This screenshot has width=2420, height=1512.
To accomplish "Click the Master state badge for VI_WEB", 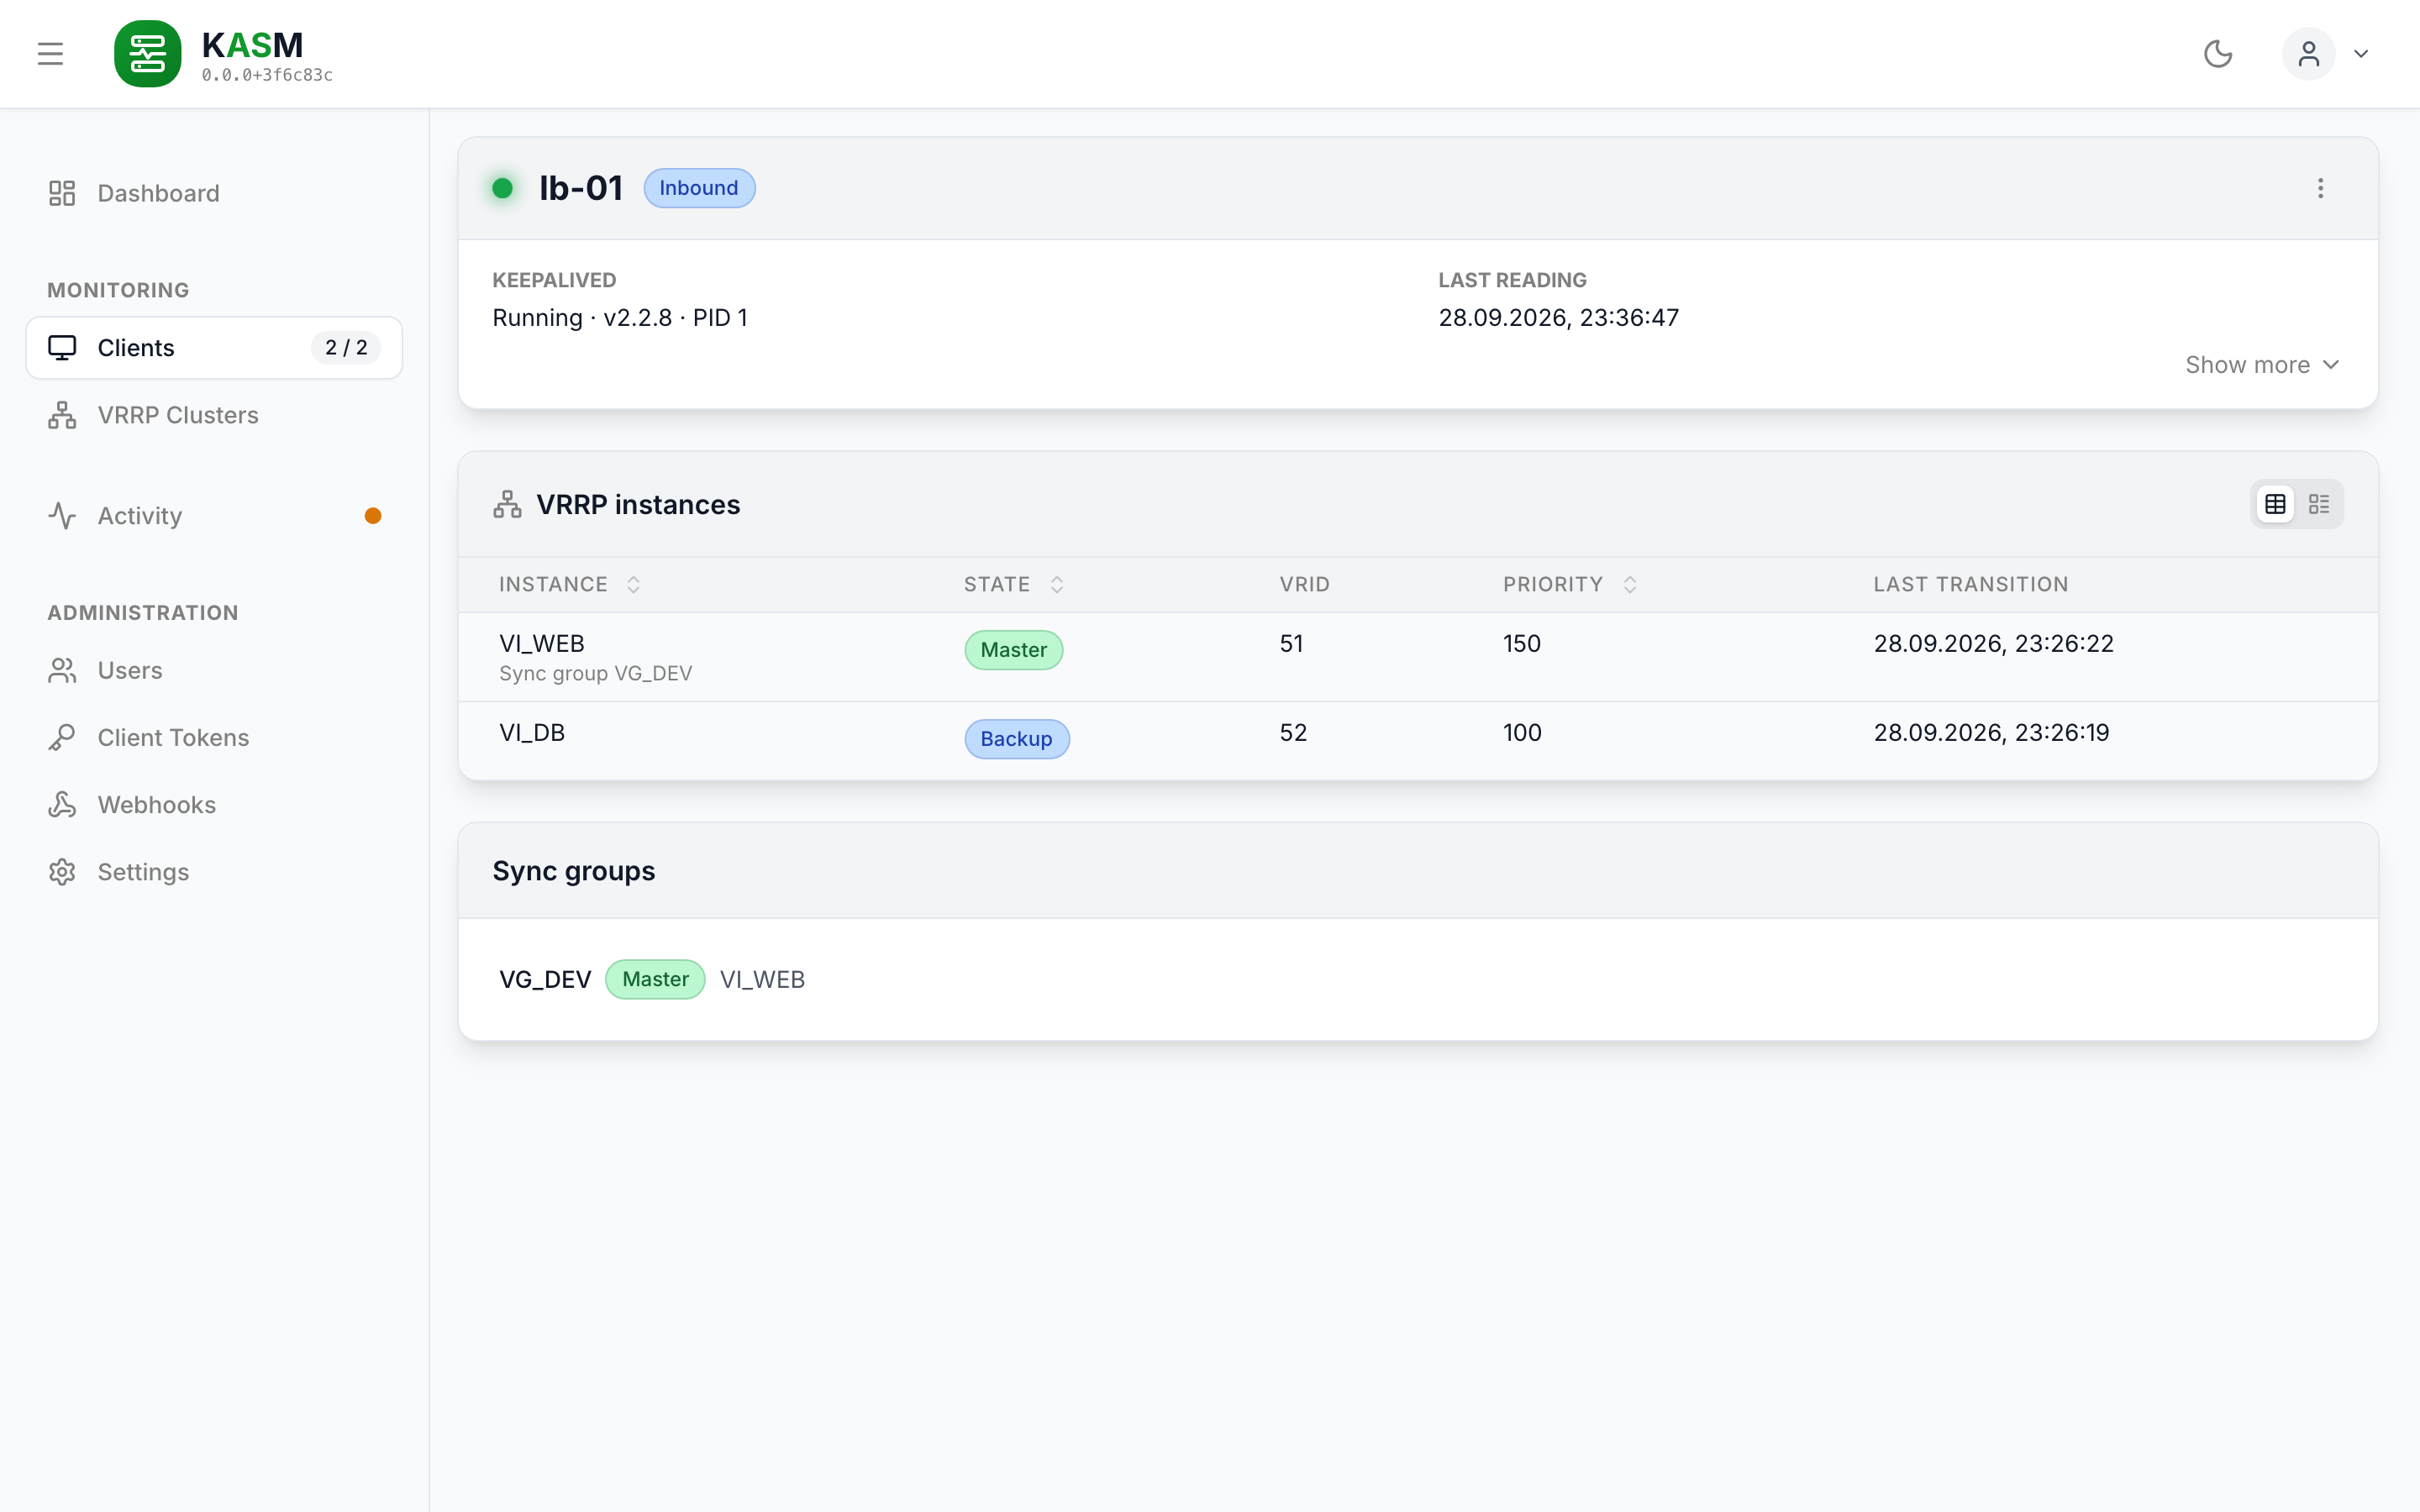I will point(1014,650).
